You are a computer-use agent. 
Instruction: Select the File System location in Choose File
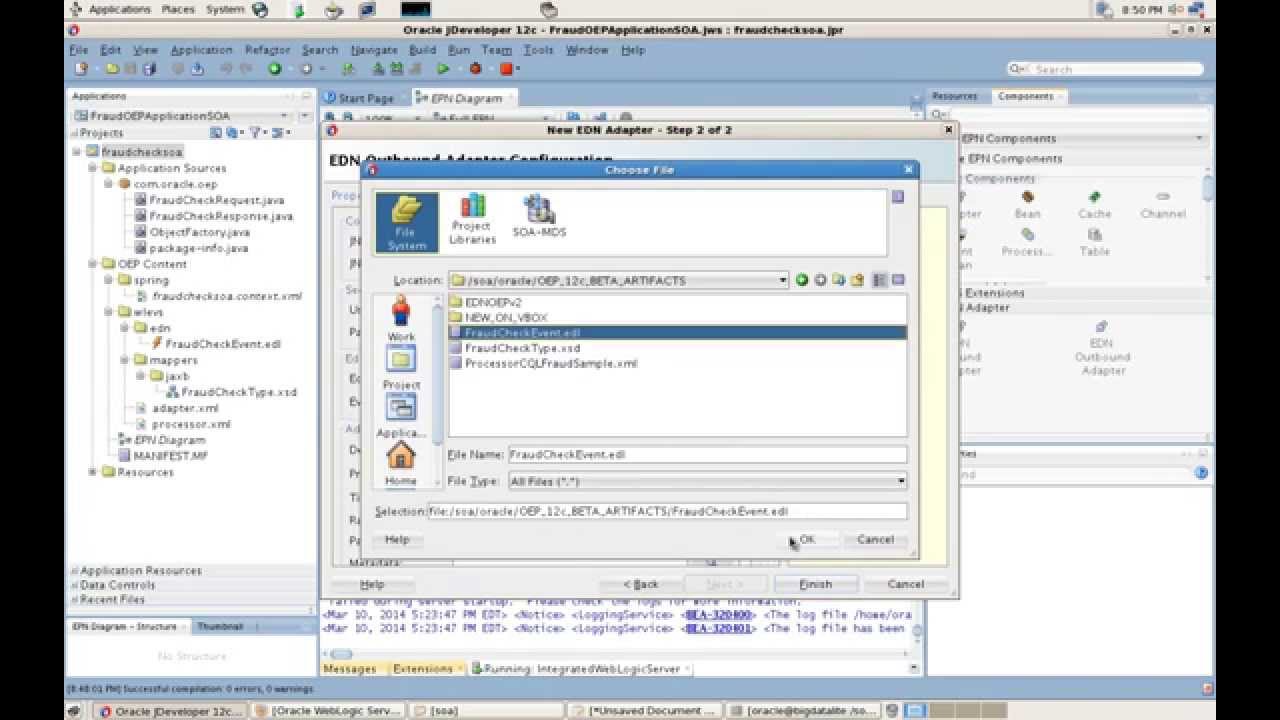tap(406, 223)
